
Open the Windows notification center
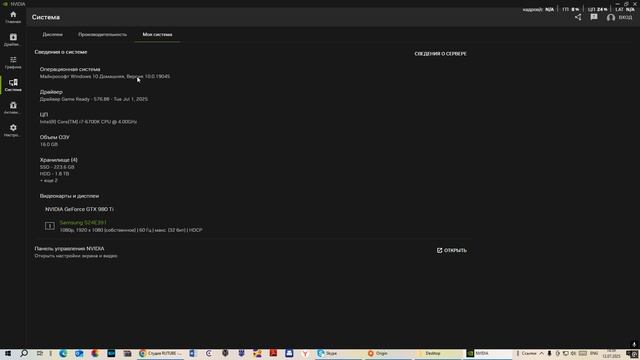(631, 353)
